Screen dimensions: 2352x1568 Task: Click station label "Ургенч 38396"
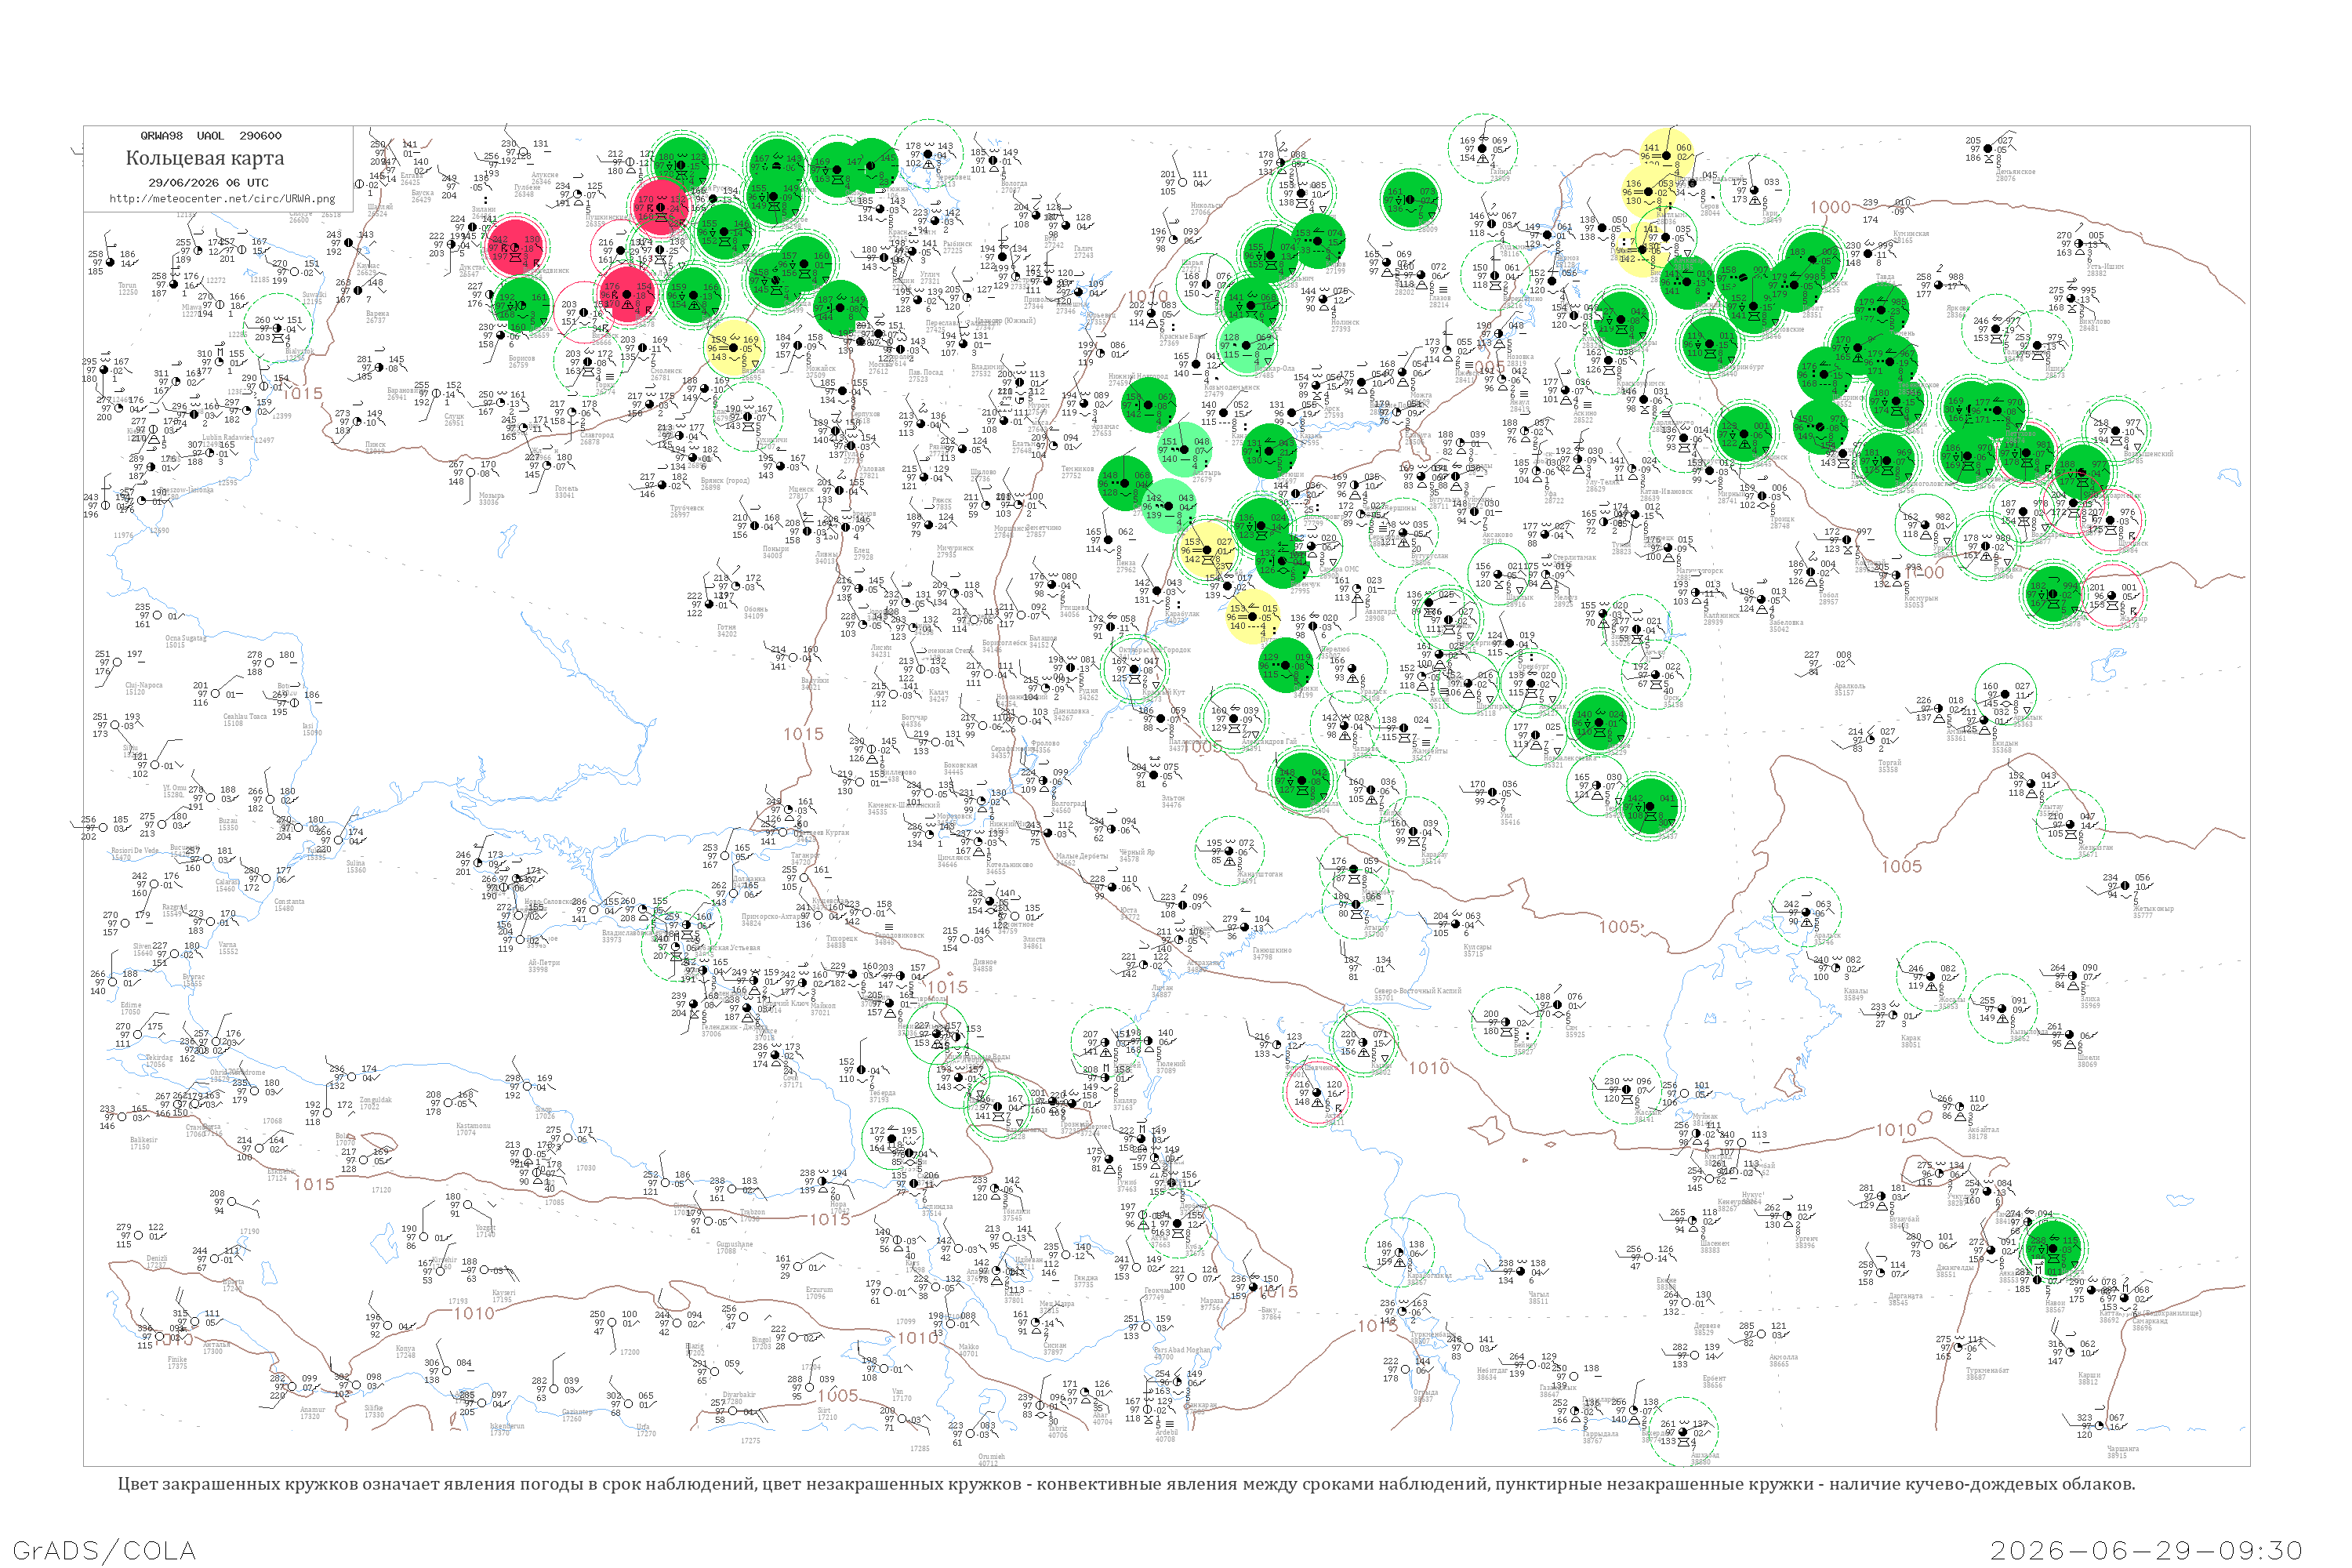pos(1806,1242)
